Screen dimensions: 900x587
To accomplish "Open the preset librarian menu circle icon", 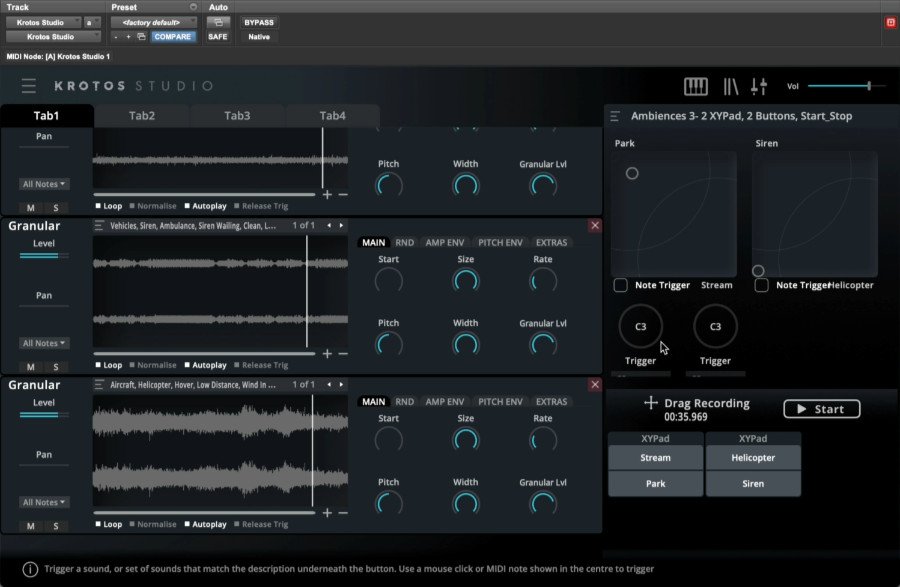I will point(193,7).
